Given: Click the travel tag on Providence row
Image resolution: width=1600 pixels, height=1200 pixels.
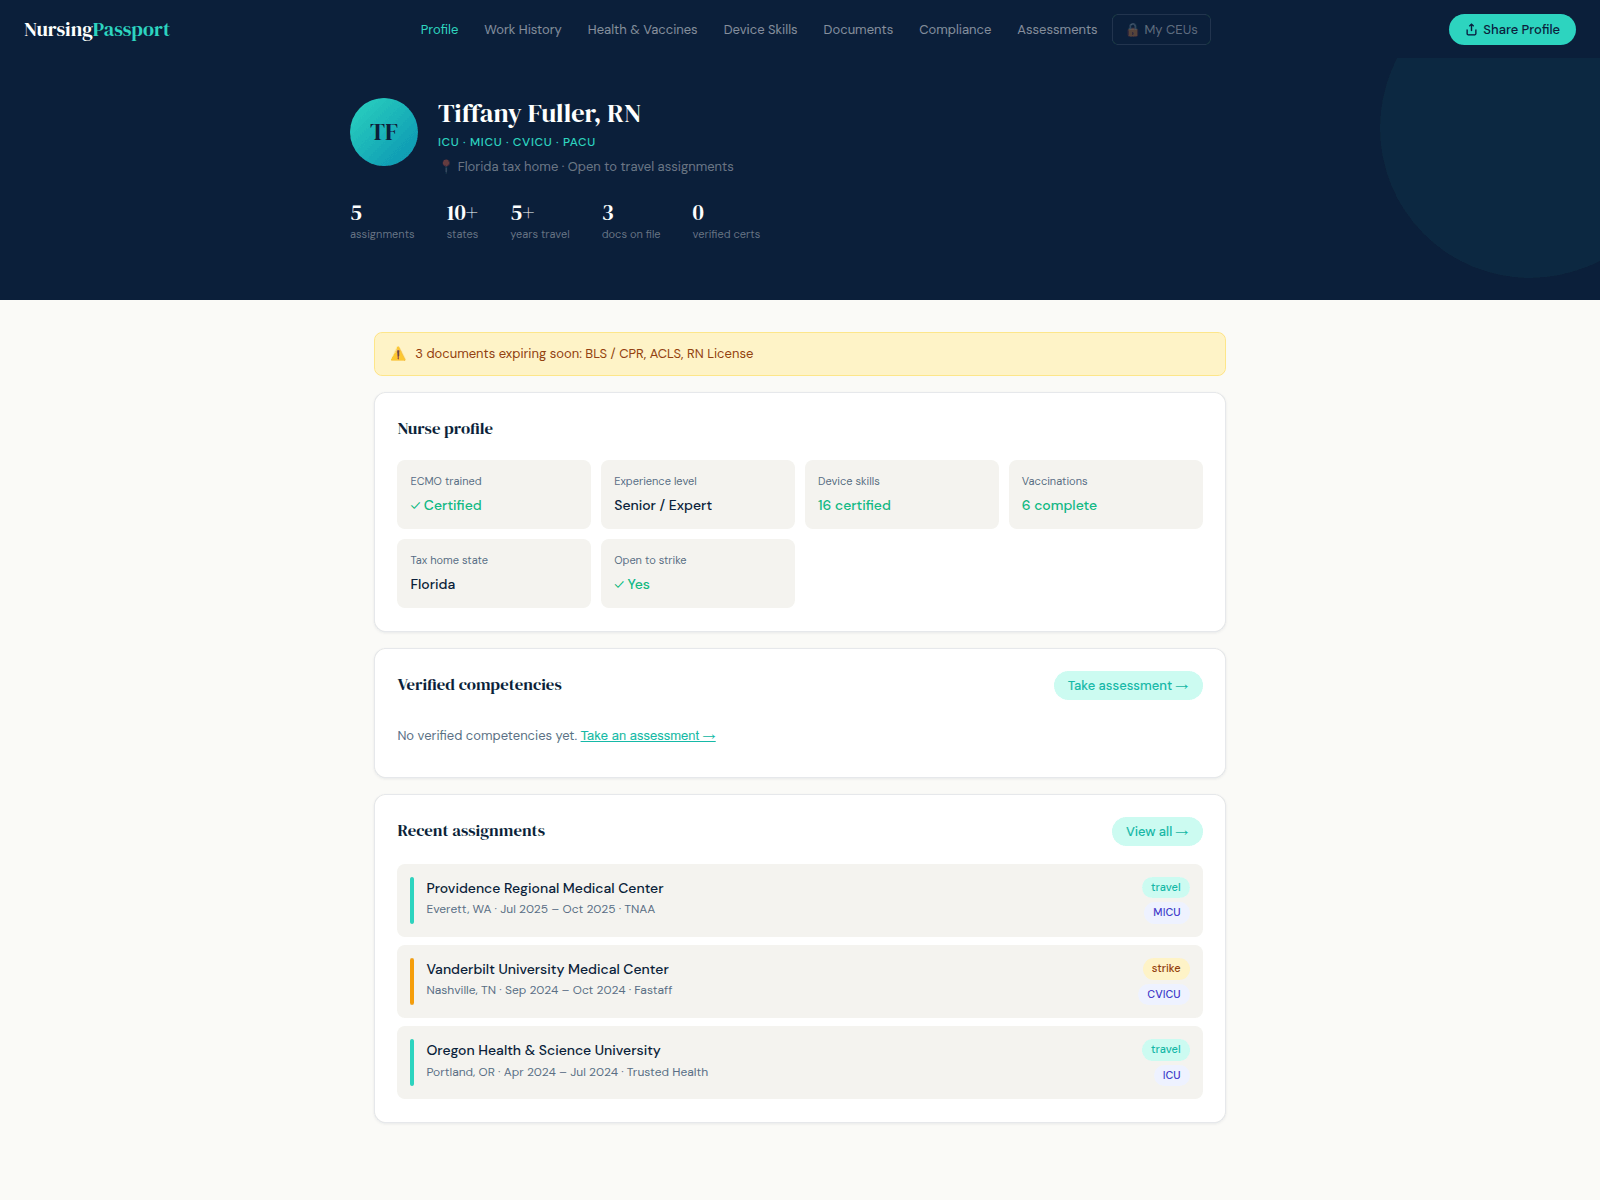Looking at the screenshot, I should pos(1166,888).
